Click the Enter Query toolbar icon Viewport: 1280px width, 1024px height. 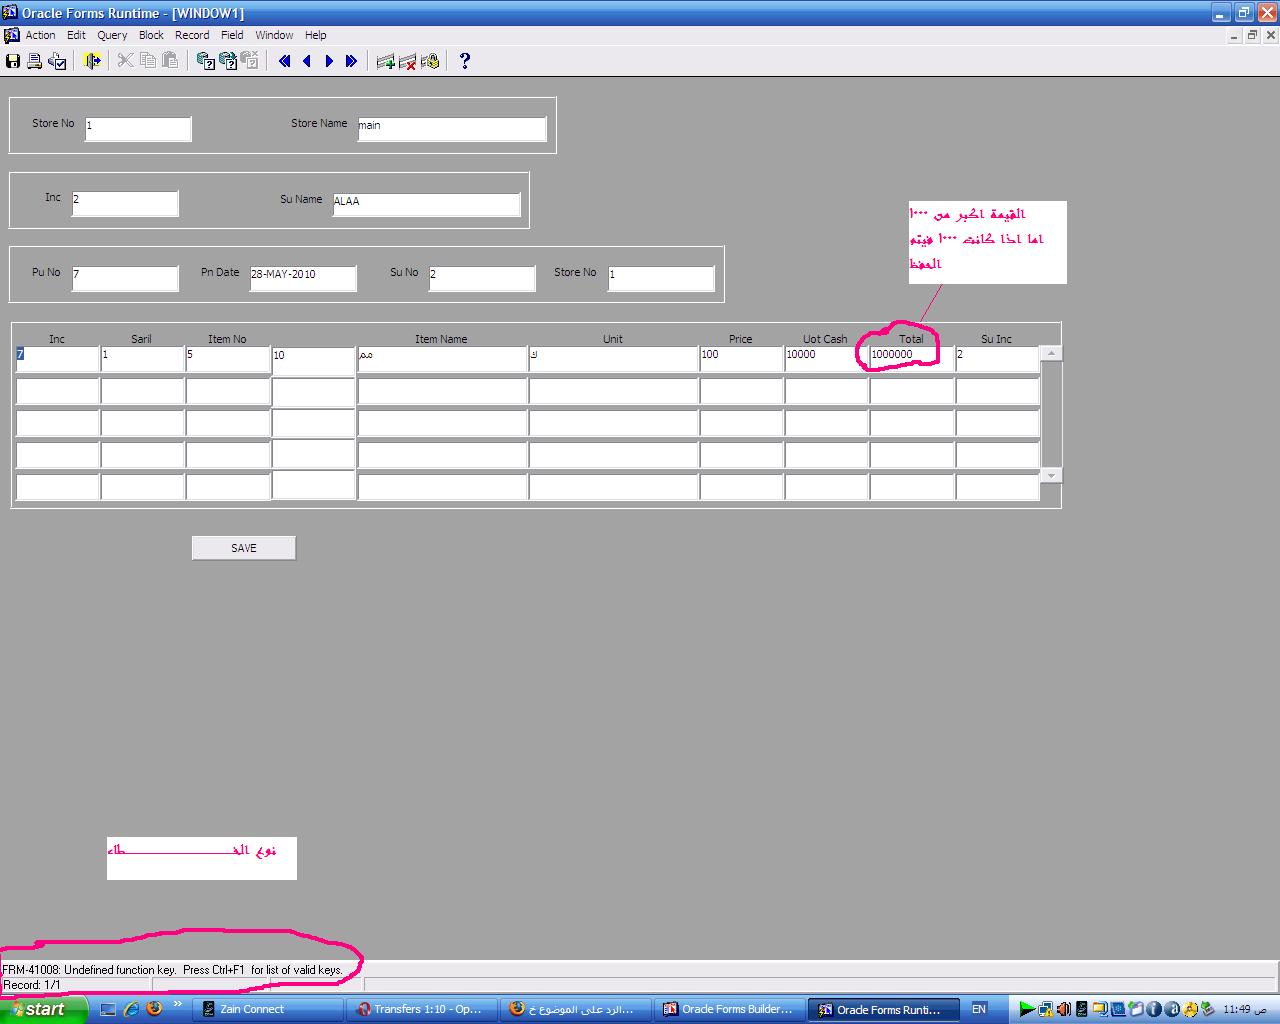pyautogui.click(x=206, y=61)
